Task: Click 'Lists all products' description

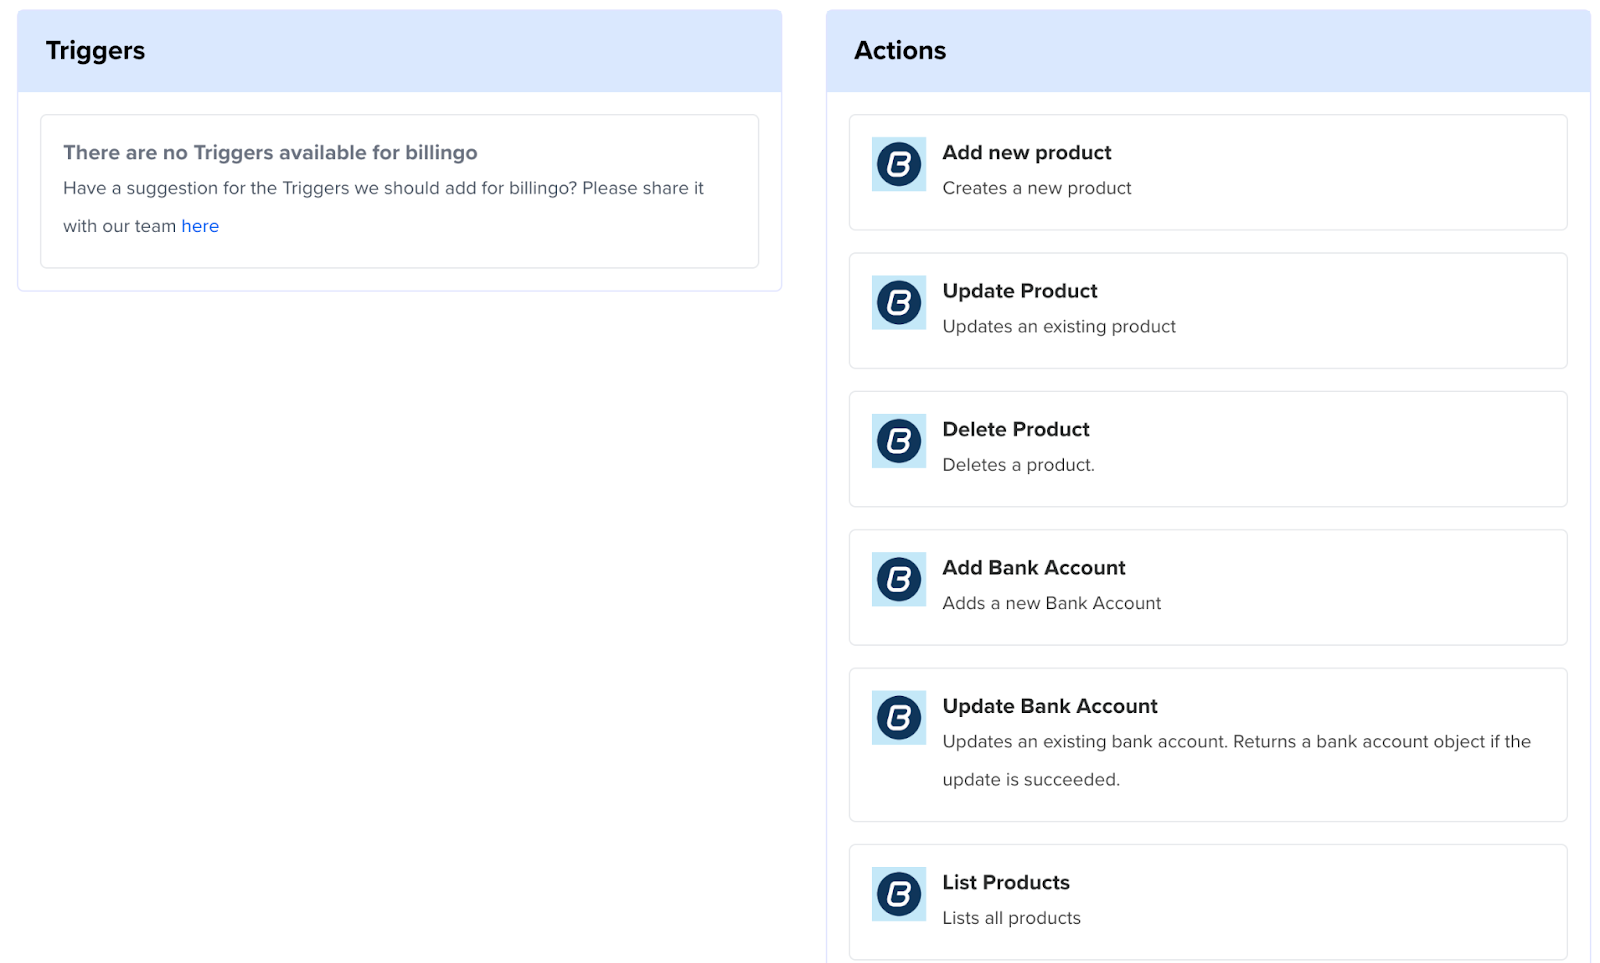Action: (x=1011, y=918)
